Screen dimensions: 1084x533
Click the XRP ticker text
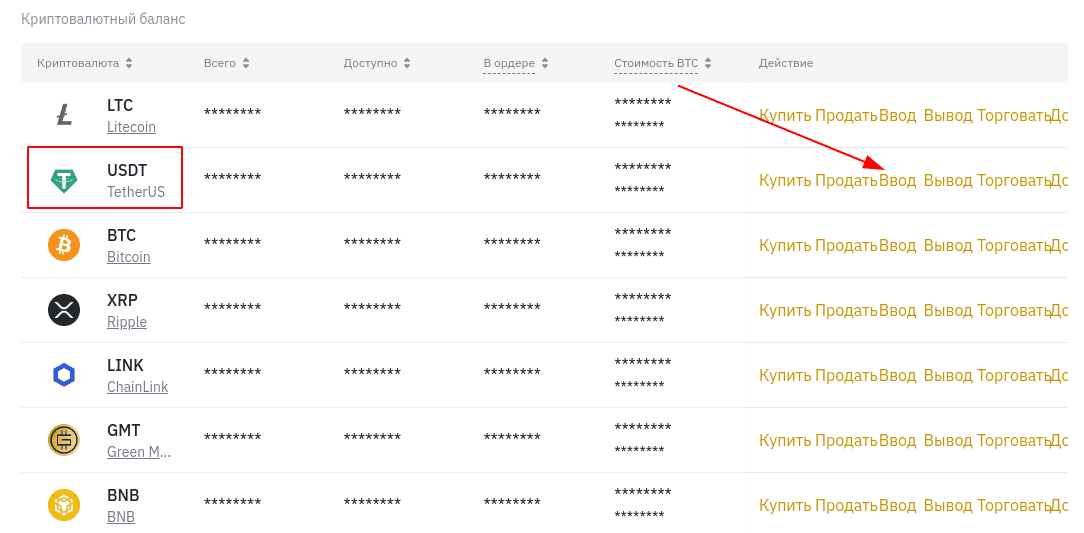click(x=122, y=301)
